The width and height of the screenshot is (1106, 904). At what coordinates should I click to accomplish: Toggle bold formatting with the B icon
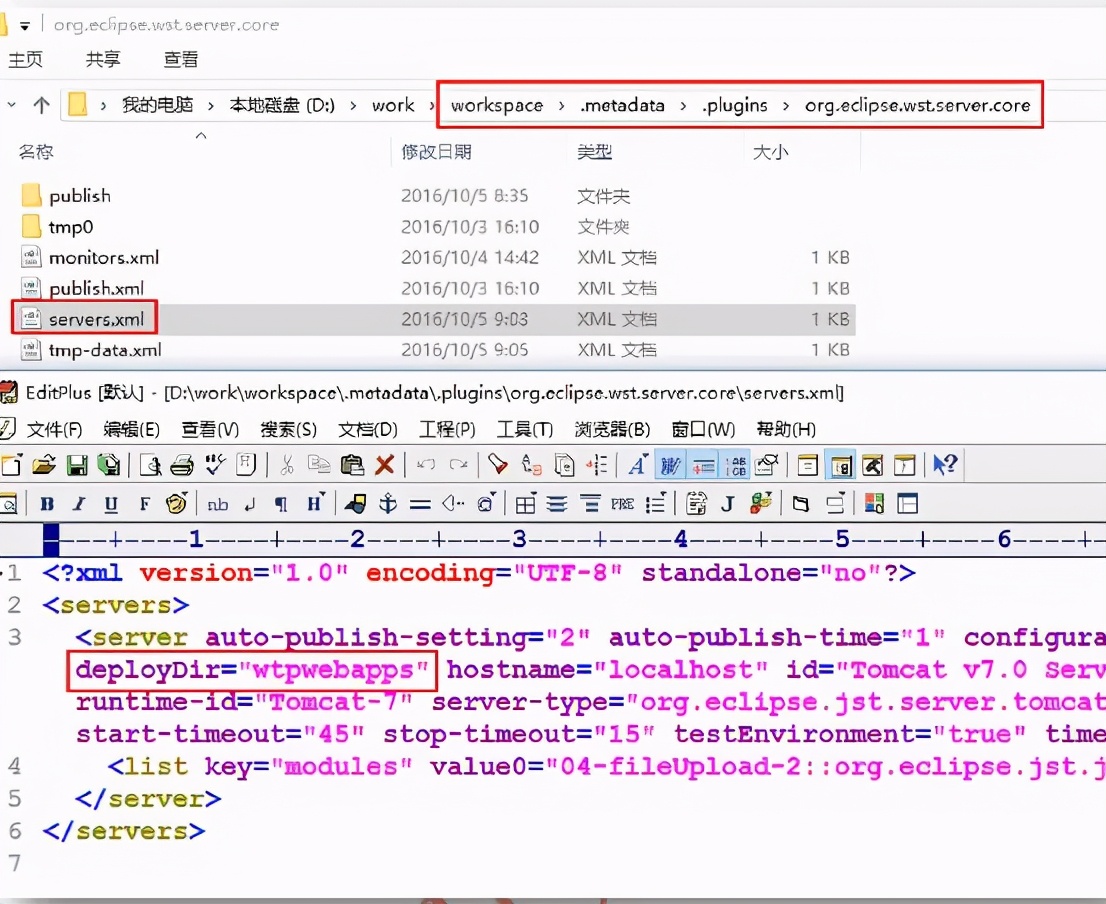coord(46,503)
